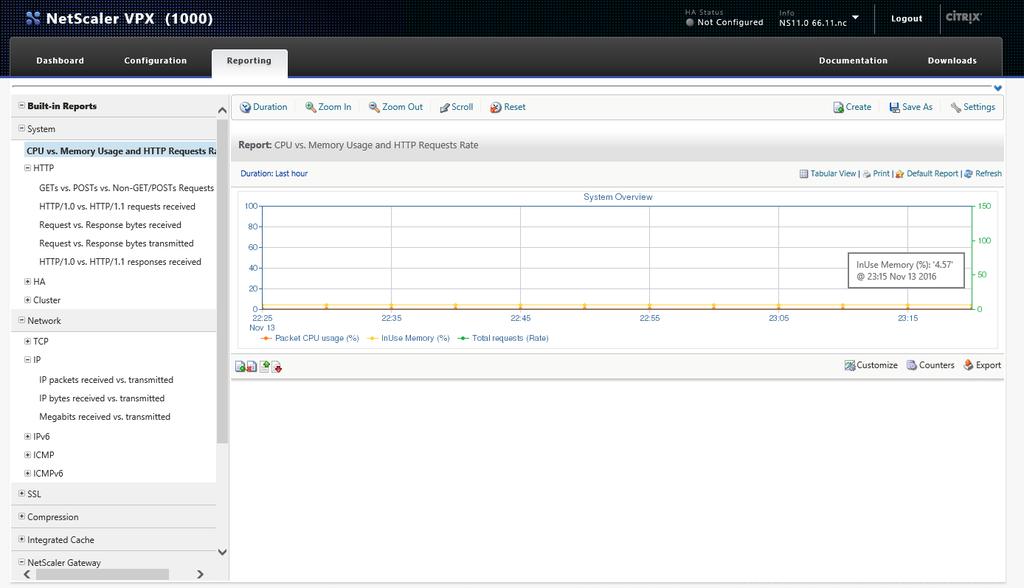The width and height of the screenshot is (1024, 588).
Task: Click the Create report icon
Action: point(838,107)
